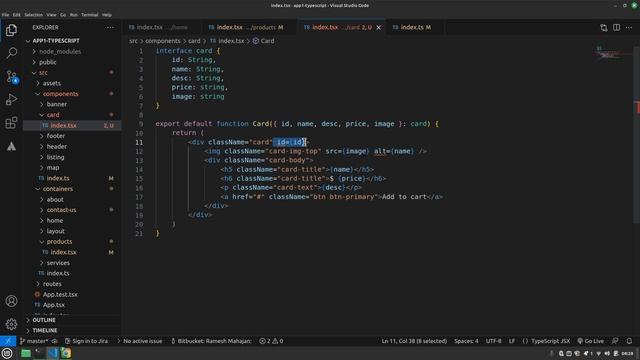Click the remote window indicator in status bar

pos(8,341)
